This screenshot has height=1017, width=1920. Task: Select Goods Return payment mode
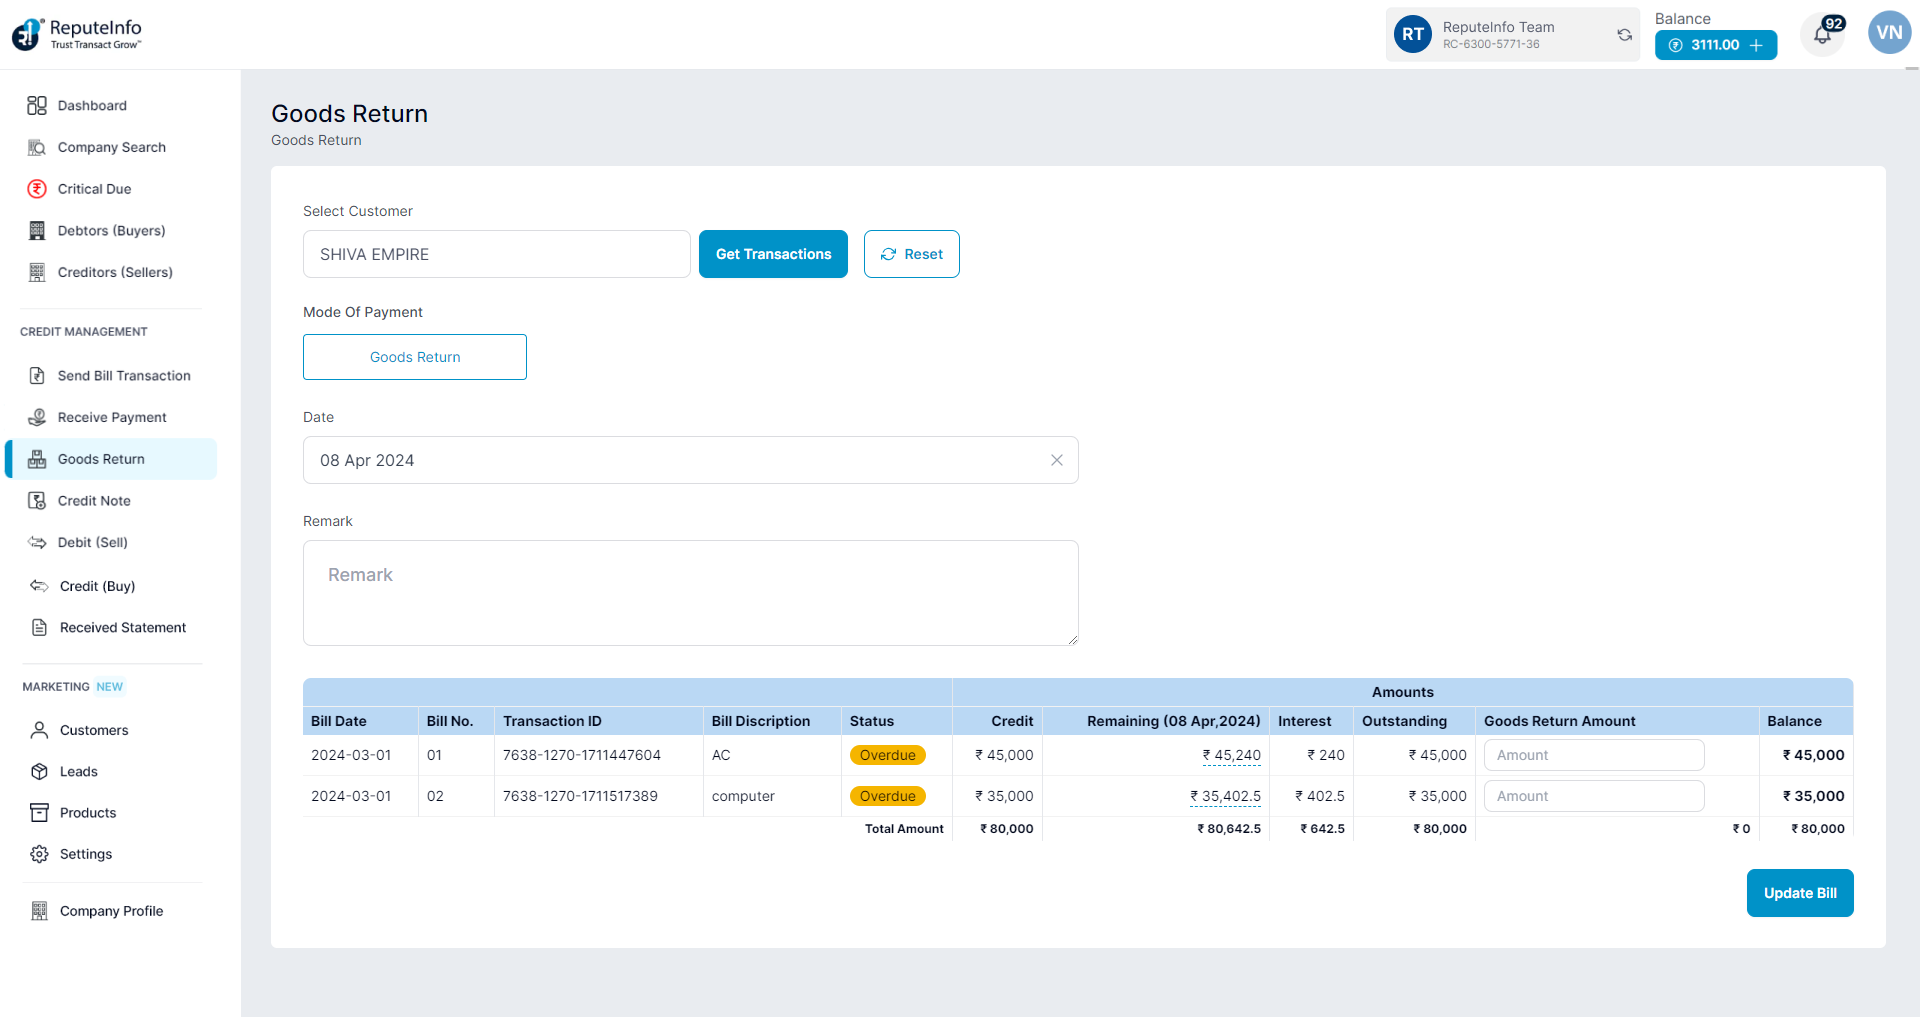414,357
